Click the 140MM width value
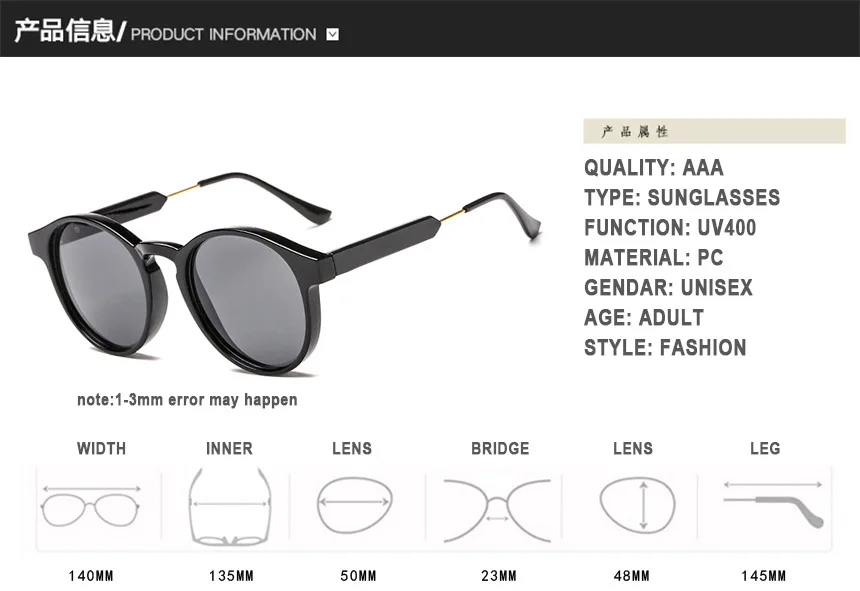860x591 pixels. click(x=91, y=576)
